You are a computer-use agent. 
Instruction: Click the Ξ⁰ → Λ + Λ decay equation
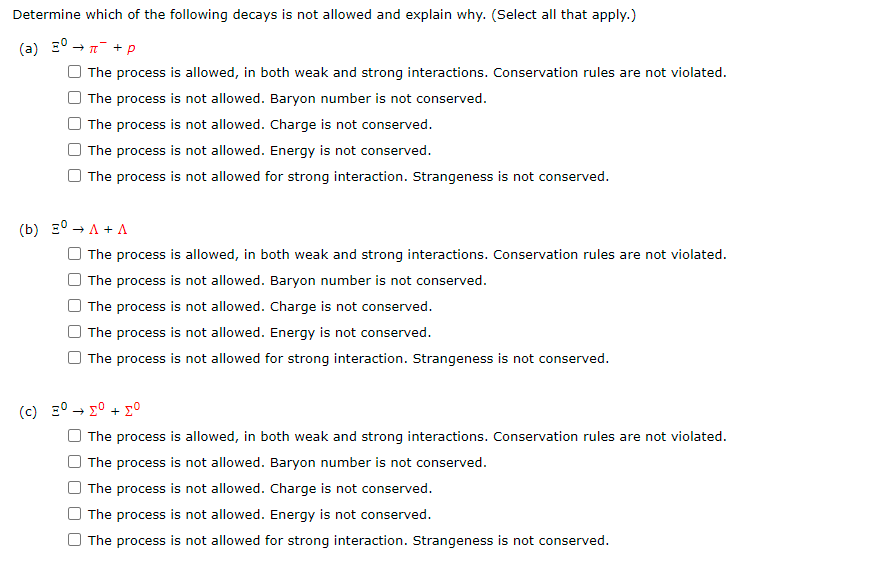pyautogui.click(x=90, y=228)
